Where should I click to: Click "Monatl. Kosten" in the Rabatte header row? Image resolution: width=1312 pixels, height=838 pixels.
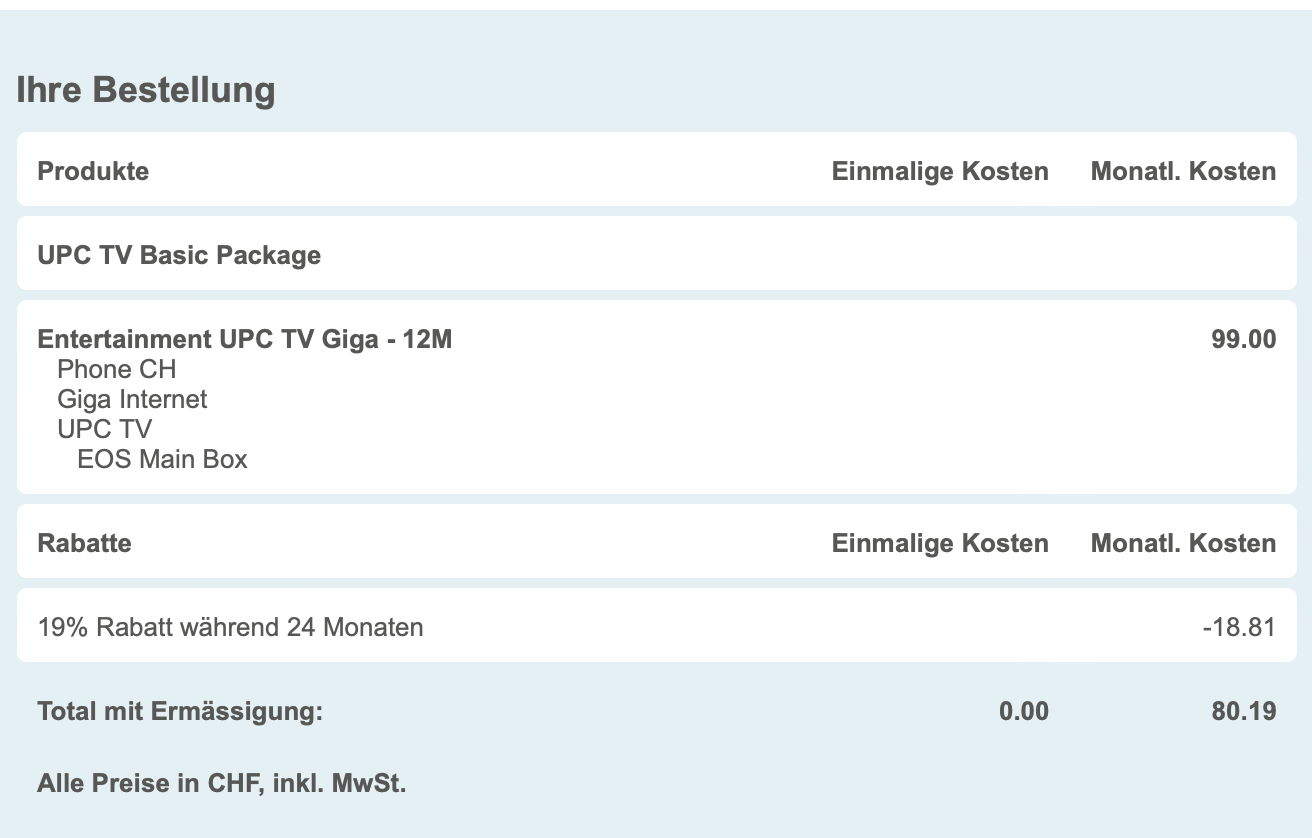tap(1183, 543)
